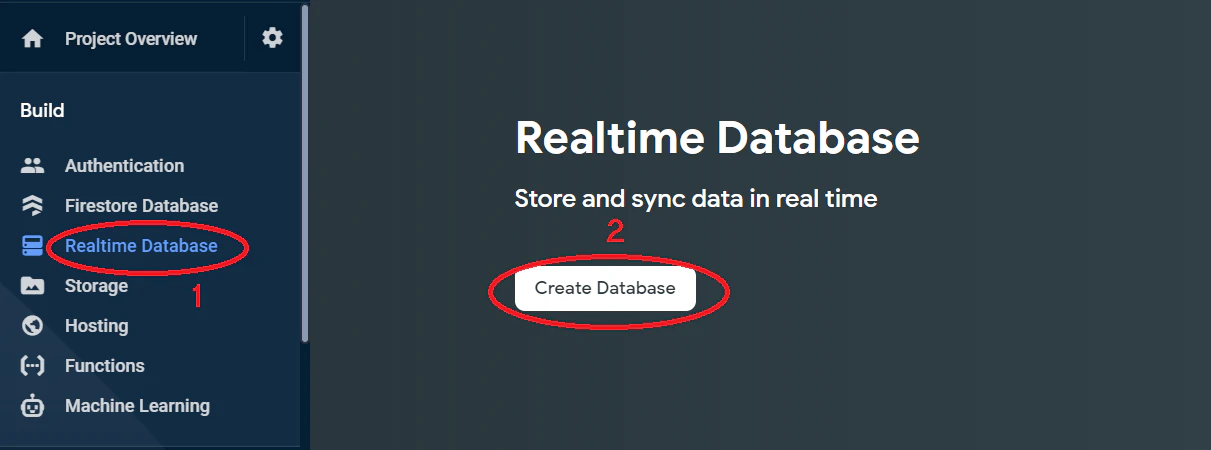Go to Machine Learning
This screenshot has width=1211, height=450.
point(137,406)
